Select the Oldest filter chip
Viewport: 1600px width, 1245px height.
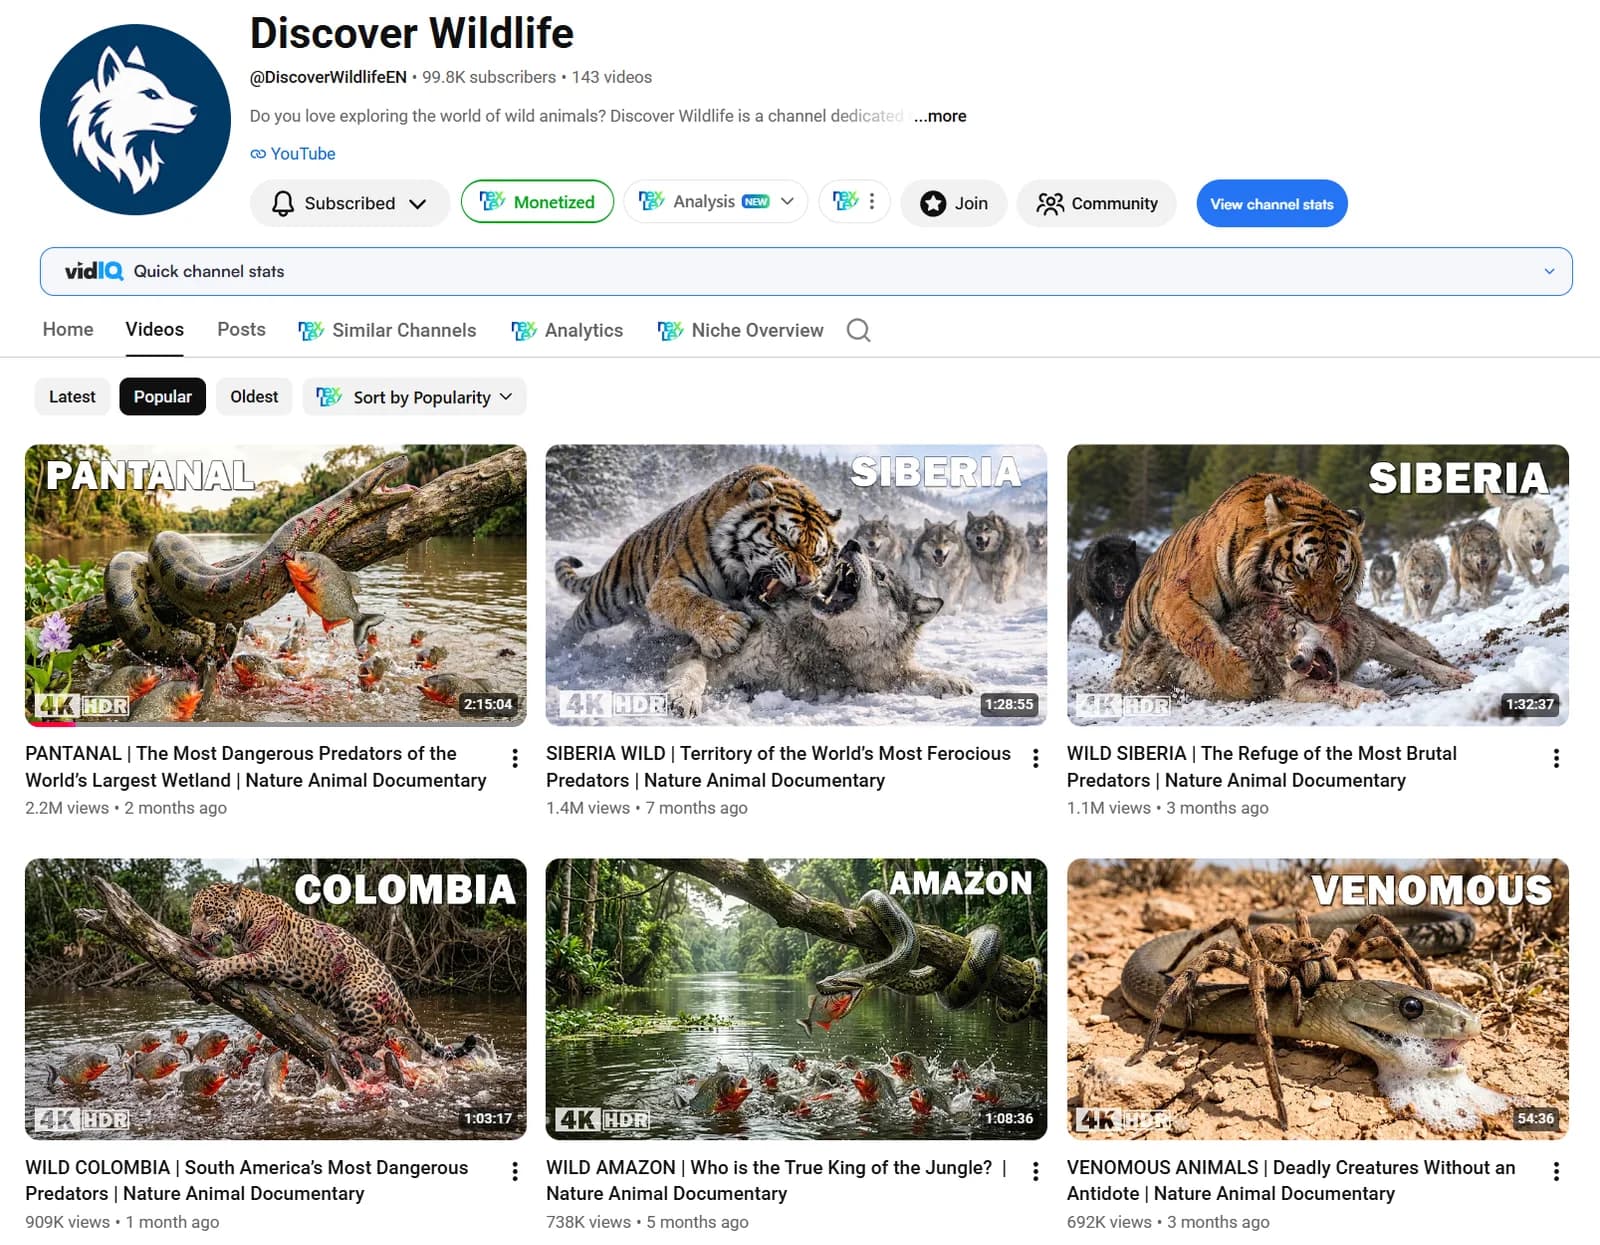click(x=254, y=397)
